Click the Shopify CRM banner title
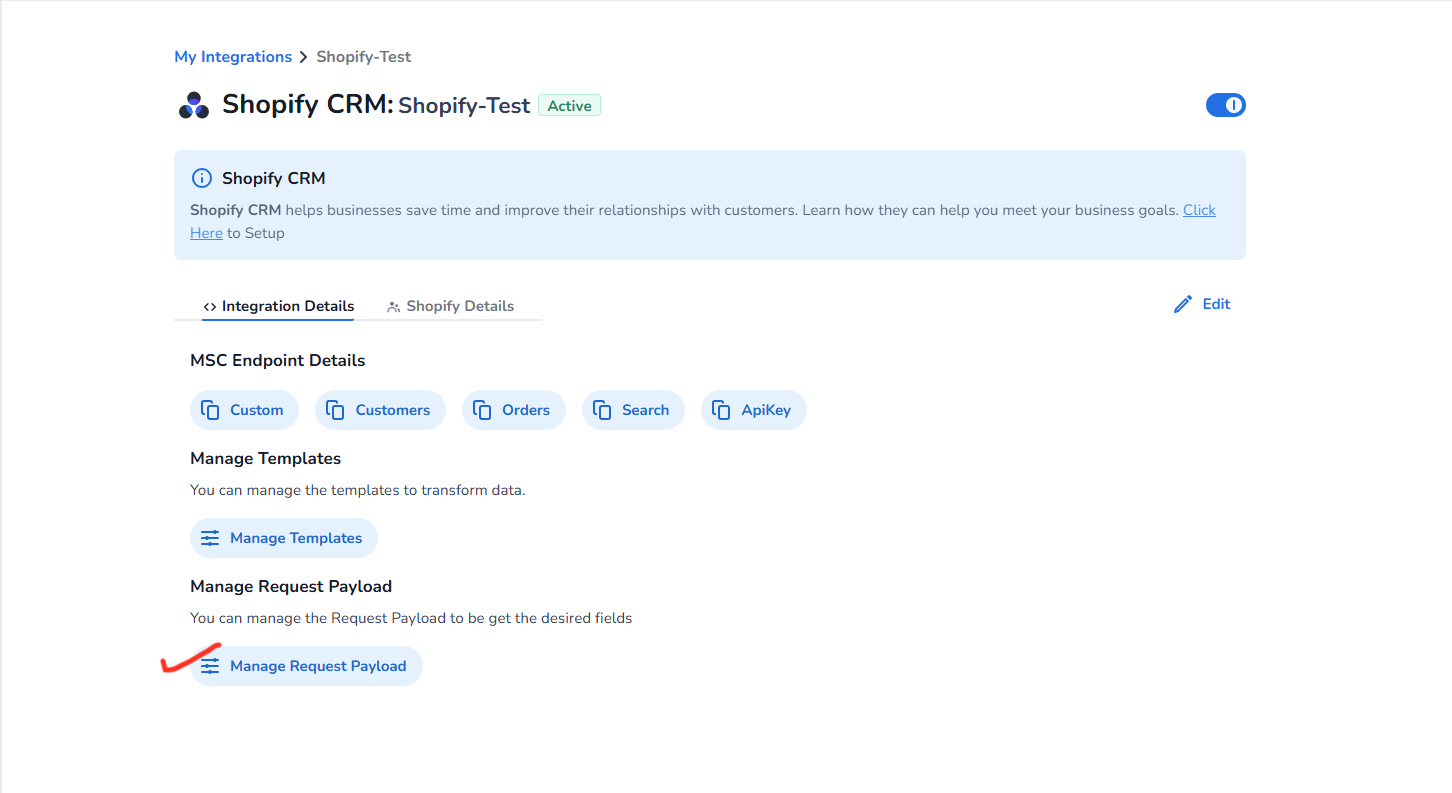 click(x=274, y=178)
